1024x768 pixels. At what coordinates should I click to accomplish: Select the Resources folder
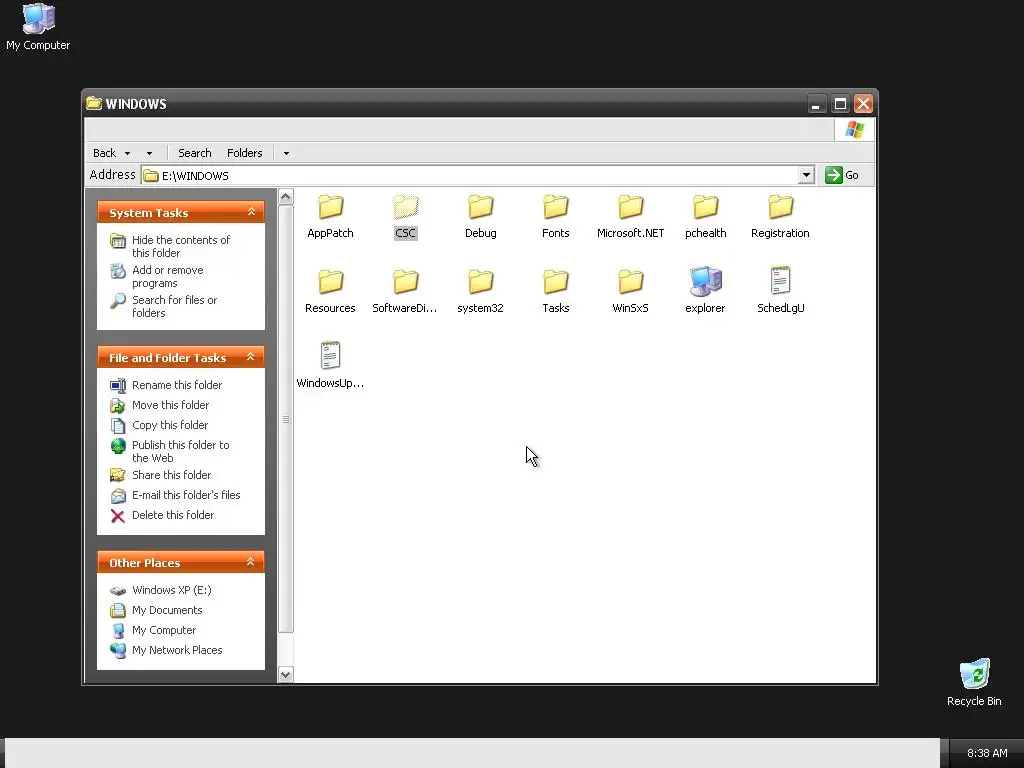coord(330,292)
